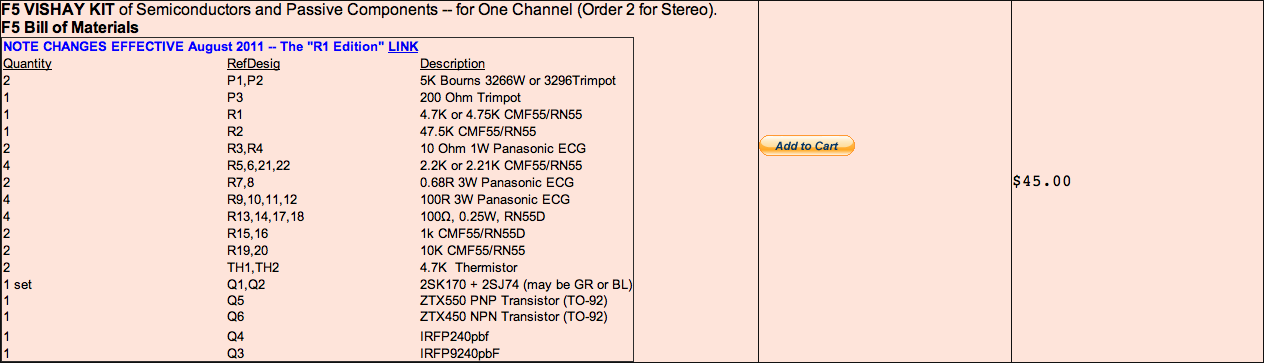
Task: Click the $45.00 price text
Action: 1042,181
